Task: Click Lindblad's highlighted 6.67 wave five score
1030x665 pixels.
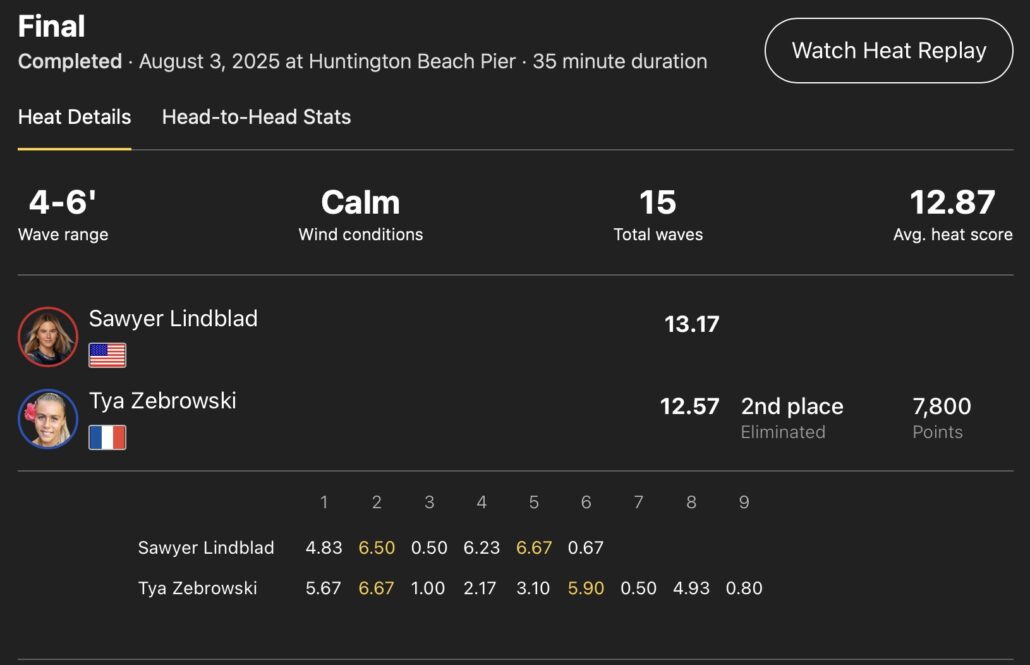Action: pyautogui.click(x=533, y=548)
